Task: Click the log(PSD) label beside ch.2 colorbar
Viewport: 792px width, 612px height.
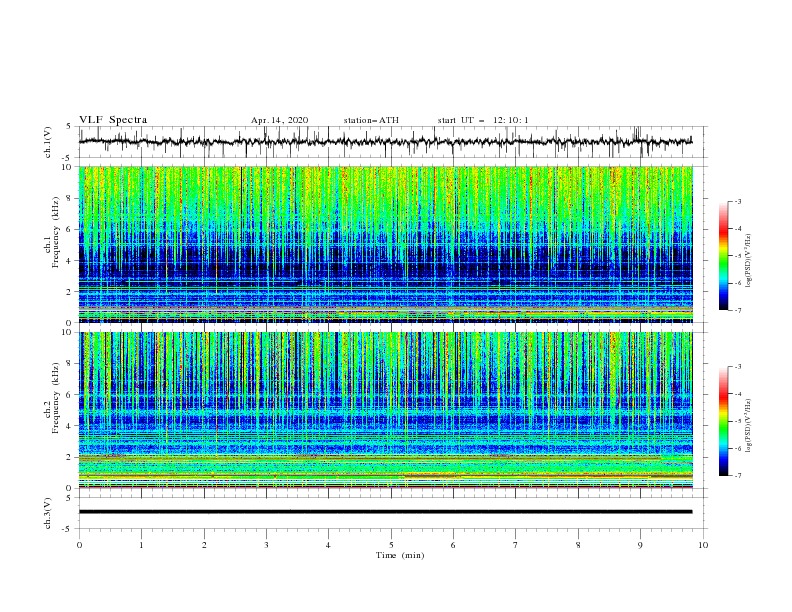Action: (748, 426)
